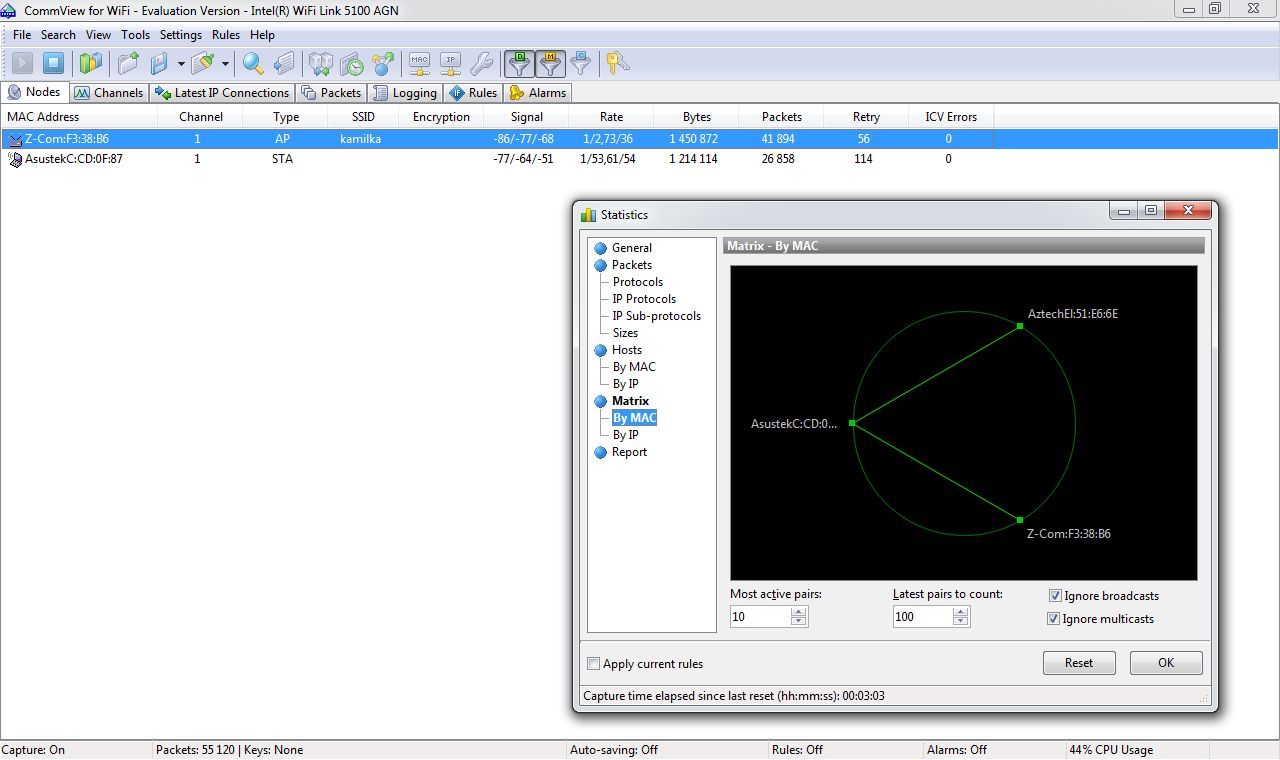Uncheck Ignore multicasts checkbox
1280x760 pixels.
point(1053,619)
